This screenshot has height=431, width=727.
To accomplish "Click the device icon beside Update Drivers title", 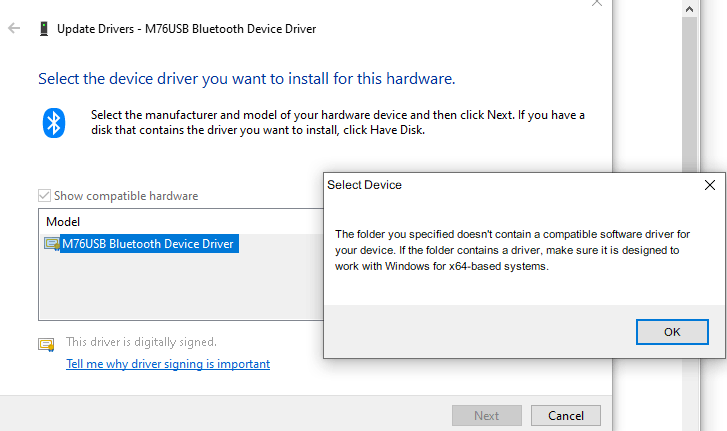I will [x=44, y=29].
